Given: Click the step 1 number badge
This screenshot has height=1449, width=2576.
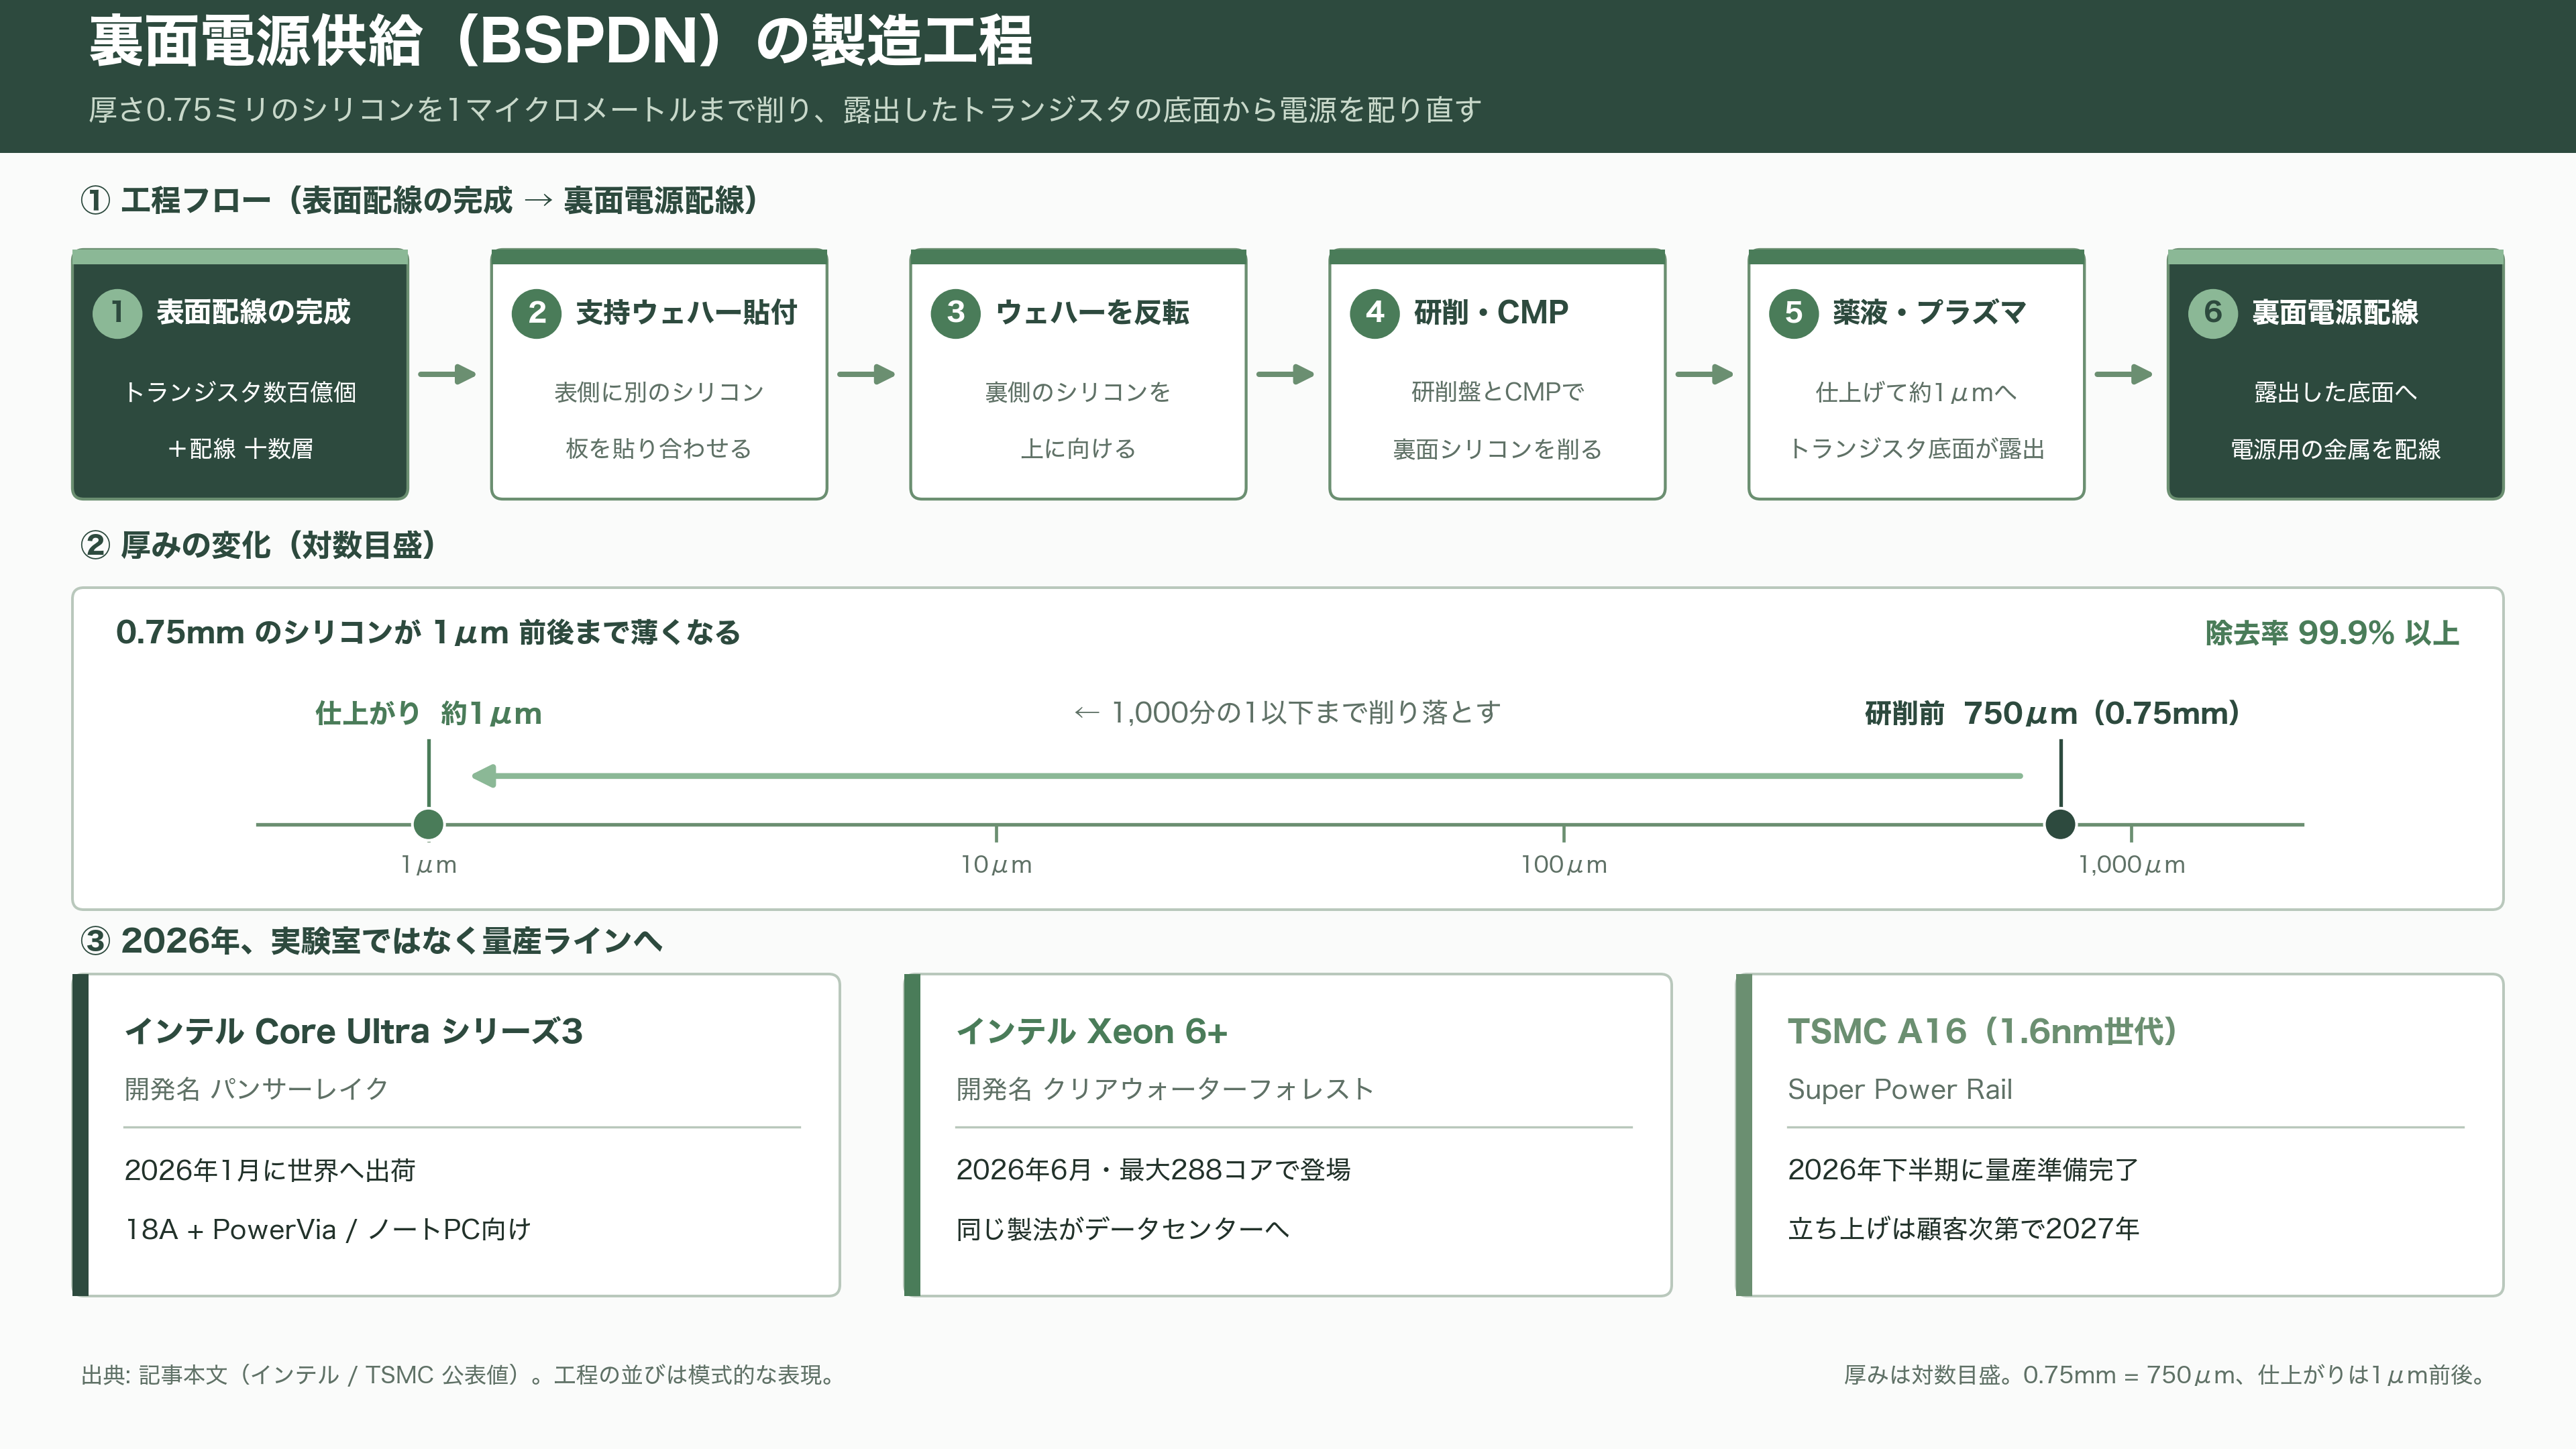Looking at the screenshot, I should pyautogui.click(x=117, y=313).
